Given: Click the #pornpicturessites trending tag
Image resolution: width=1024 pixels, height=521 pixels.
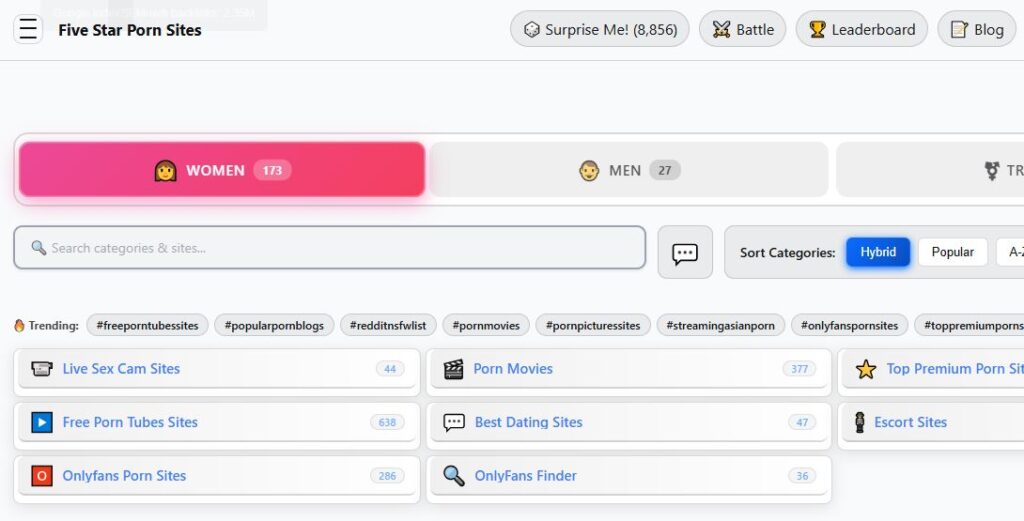Looking at the screenshot, I should 593,325.
